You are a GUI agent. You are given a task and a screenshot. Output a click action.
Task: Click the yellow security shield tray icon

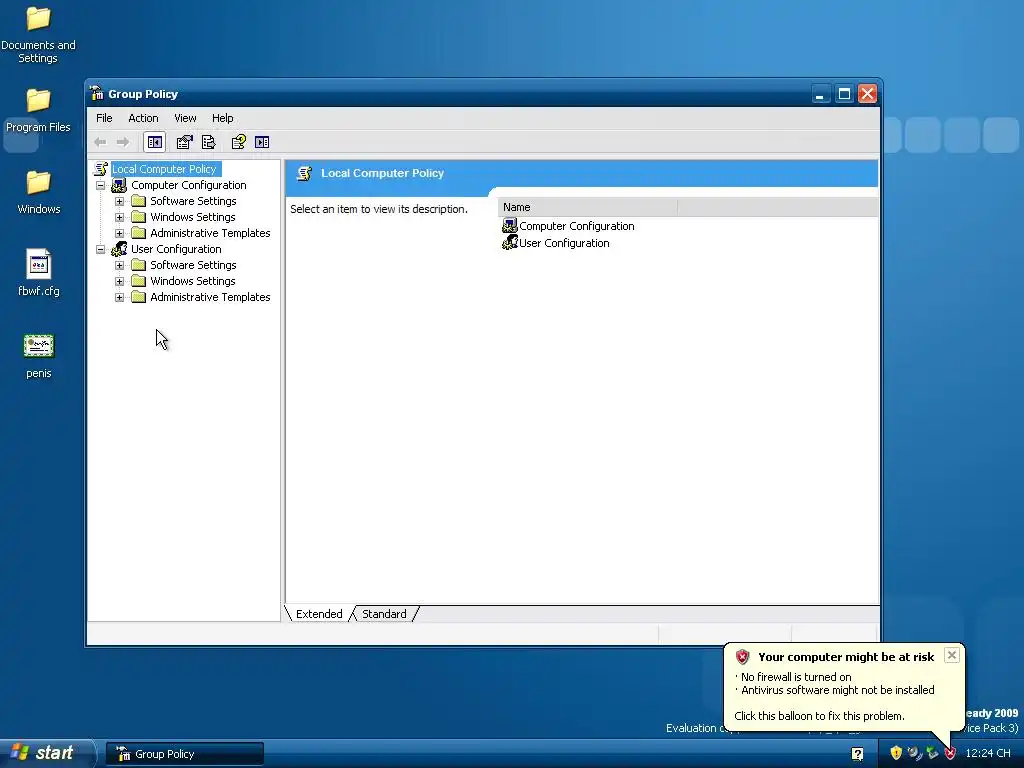(896, 753)
